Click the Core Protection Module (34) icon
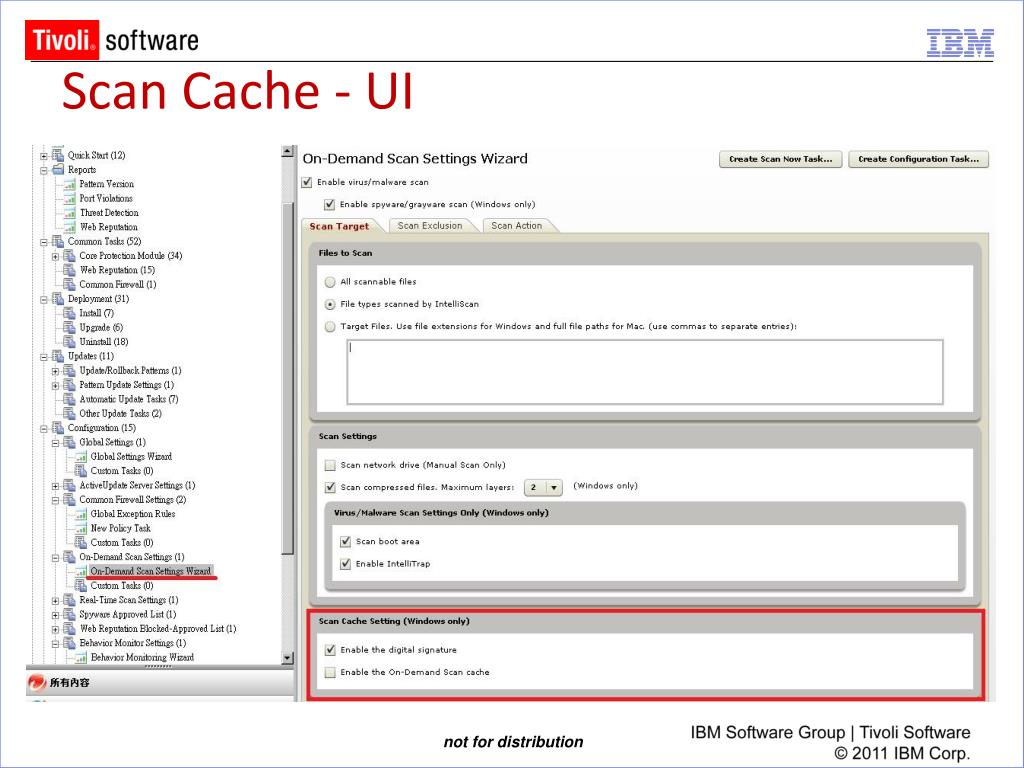 click(x=69, y=255)
